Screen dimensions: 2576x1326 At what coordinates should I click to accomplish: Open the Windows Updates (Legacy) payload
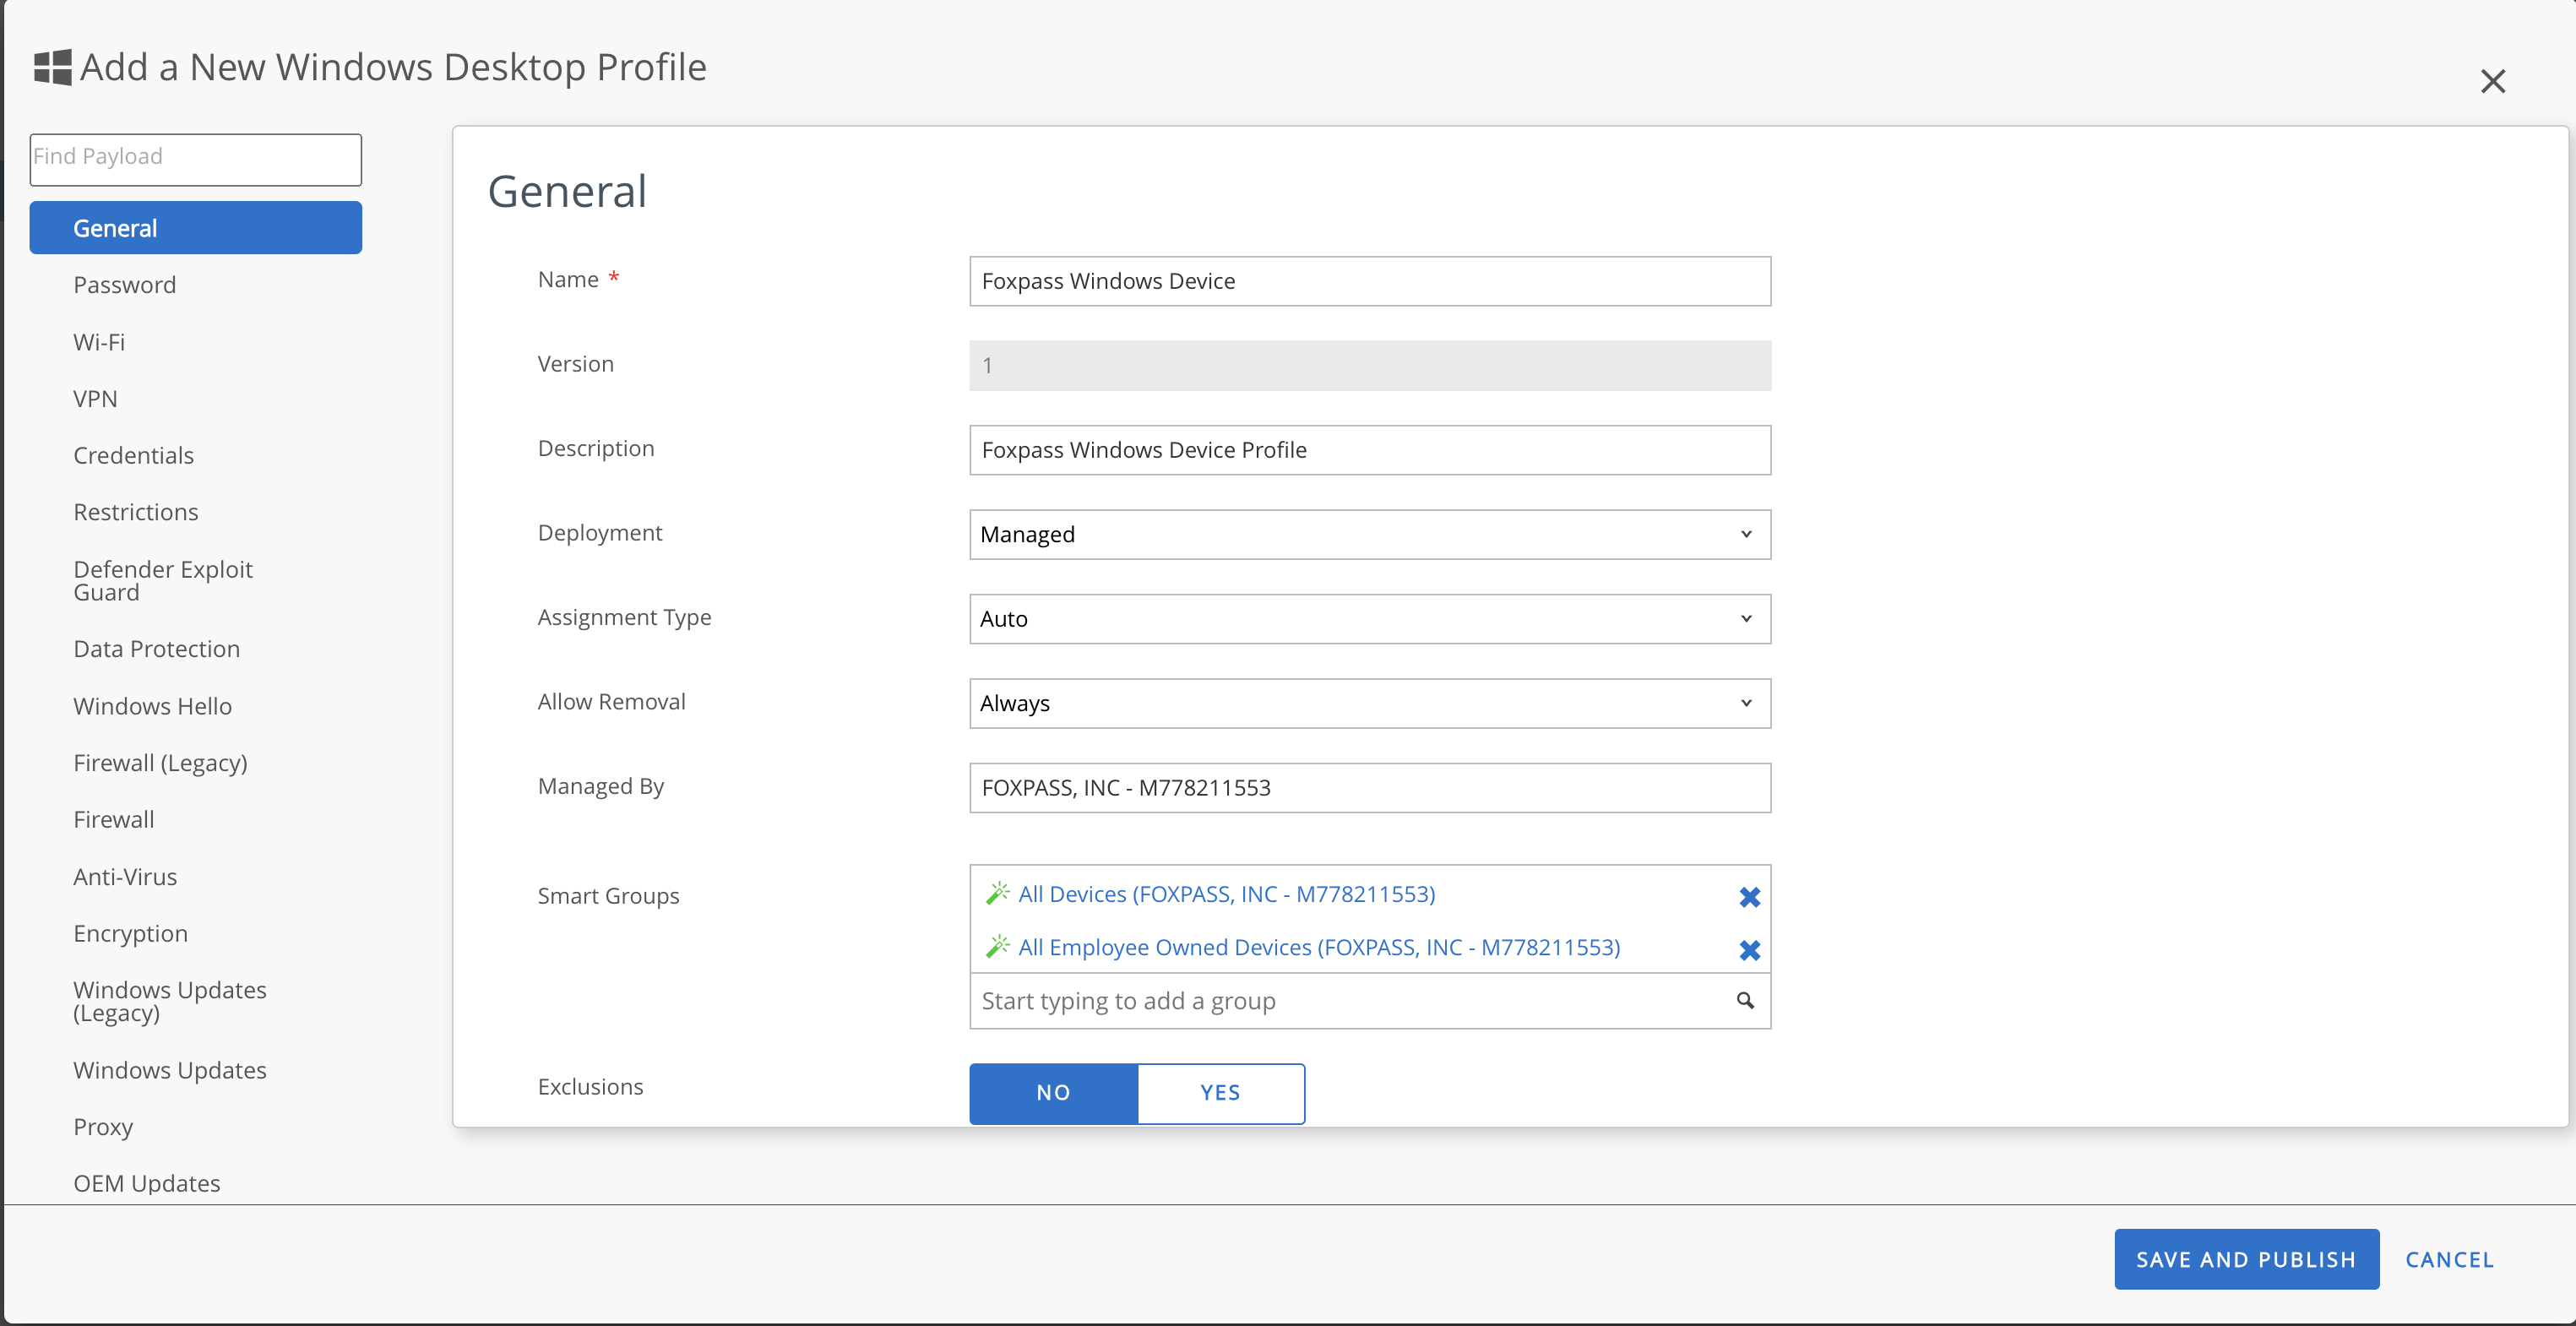pyautogui.click(x=170, y=1002)
